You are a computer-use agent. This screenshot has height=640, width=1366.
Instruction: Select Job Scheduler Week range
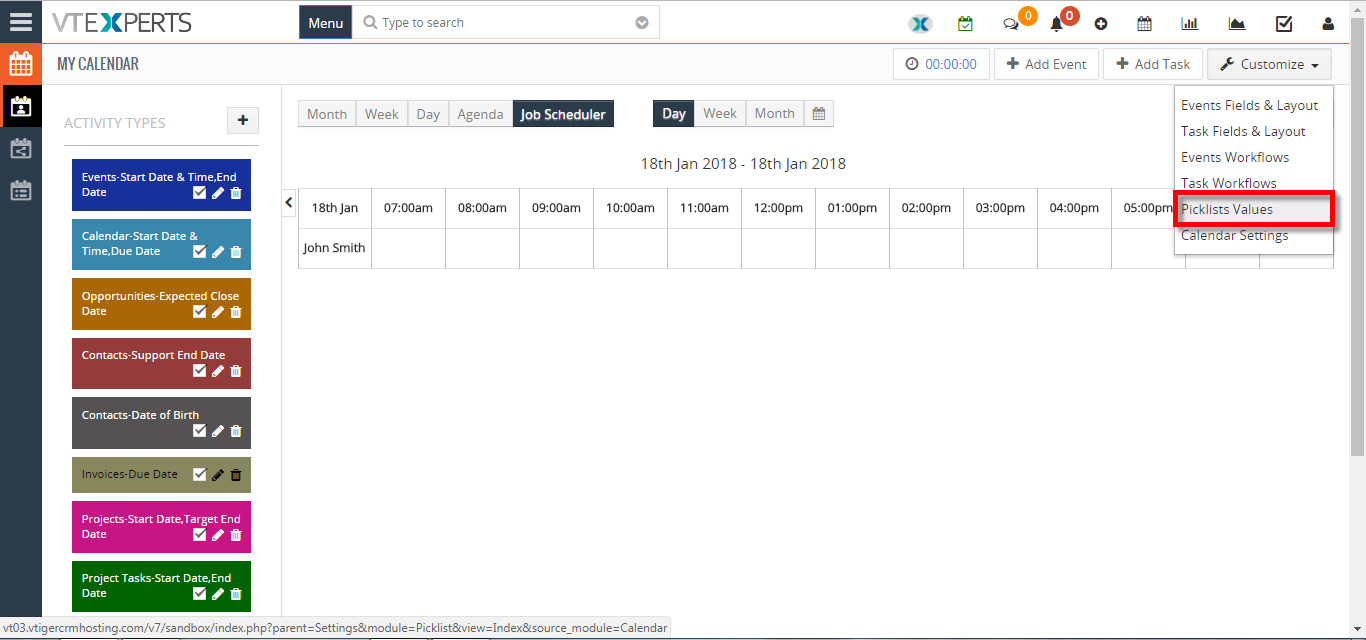720,113
